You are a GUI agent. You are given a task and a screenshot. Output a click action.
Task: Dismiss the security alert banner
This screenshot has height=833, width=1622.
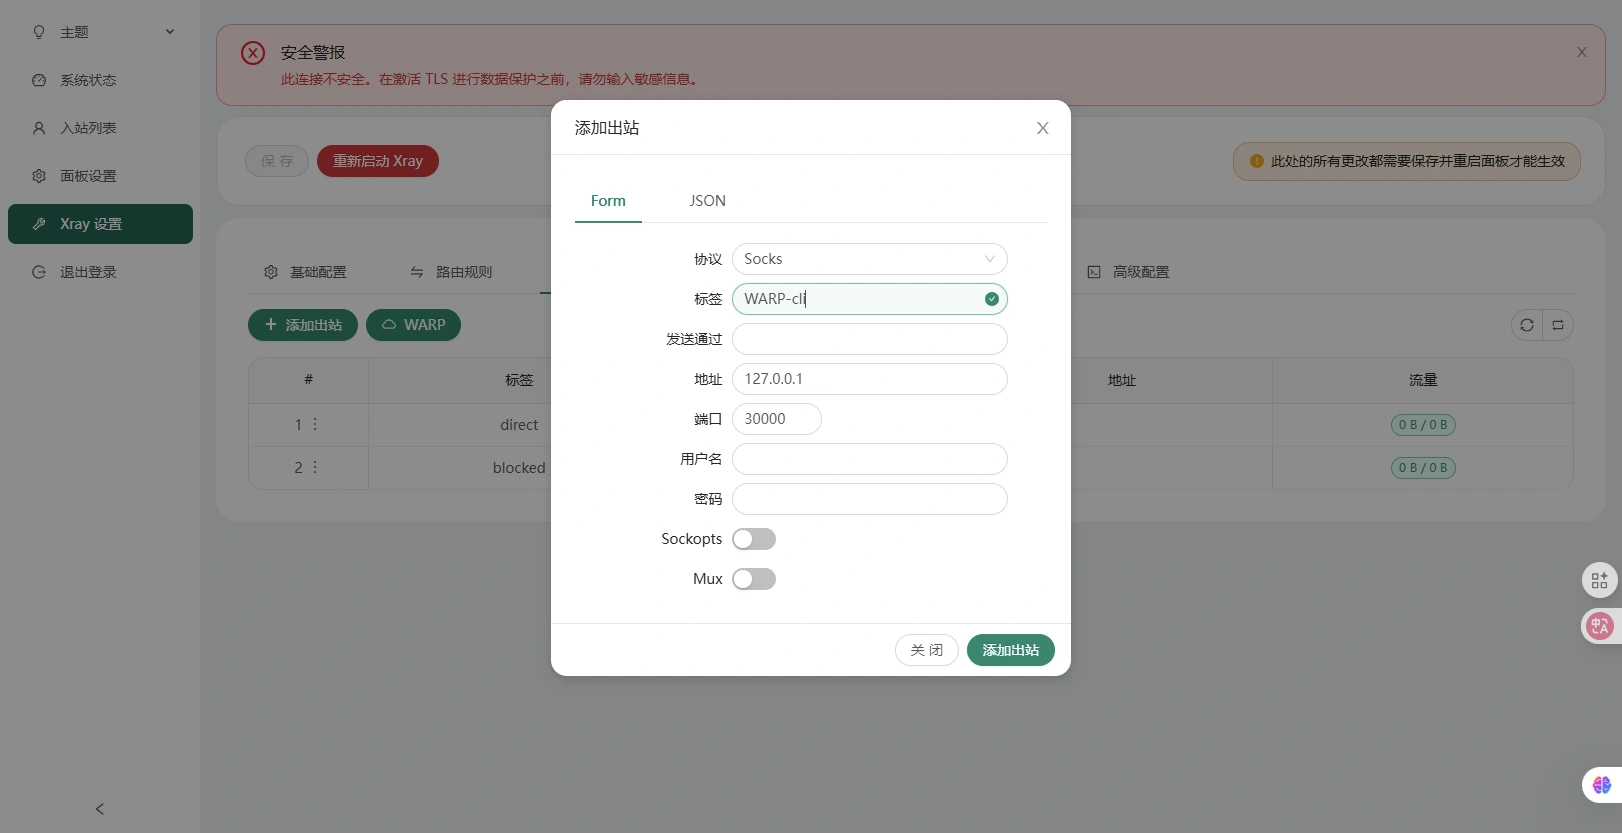(1581, 52)
